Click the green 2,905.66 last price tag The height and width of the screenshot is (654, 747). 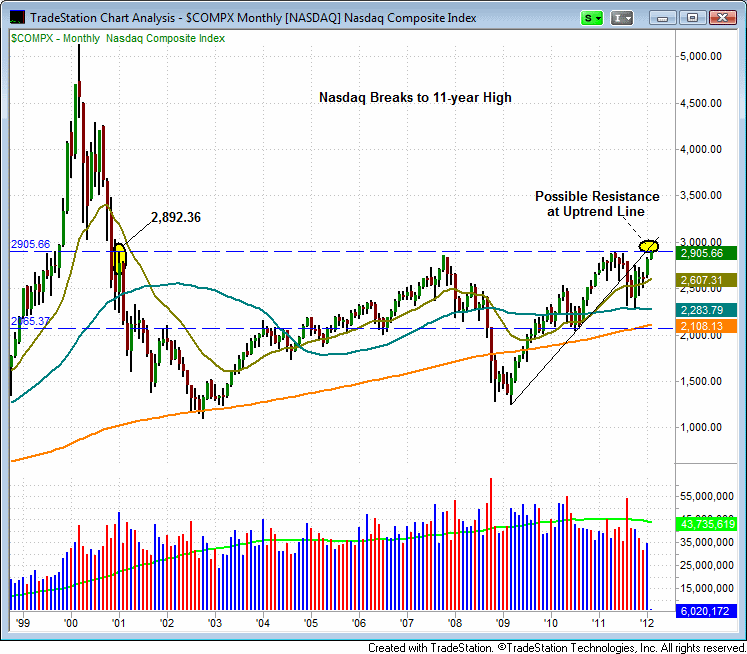click(x=707, y=254)
